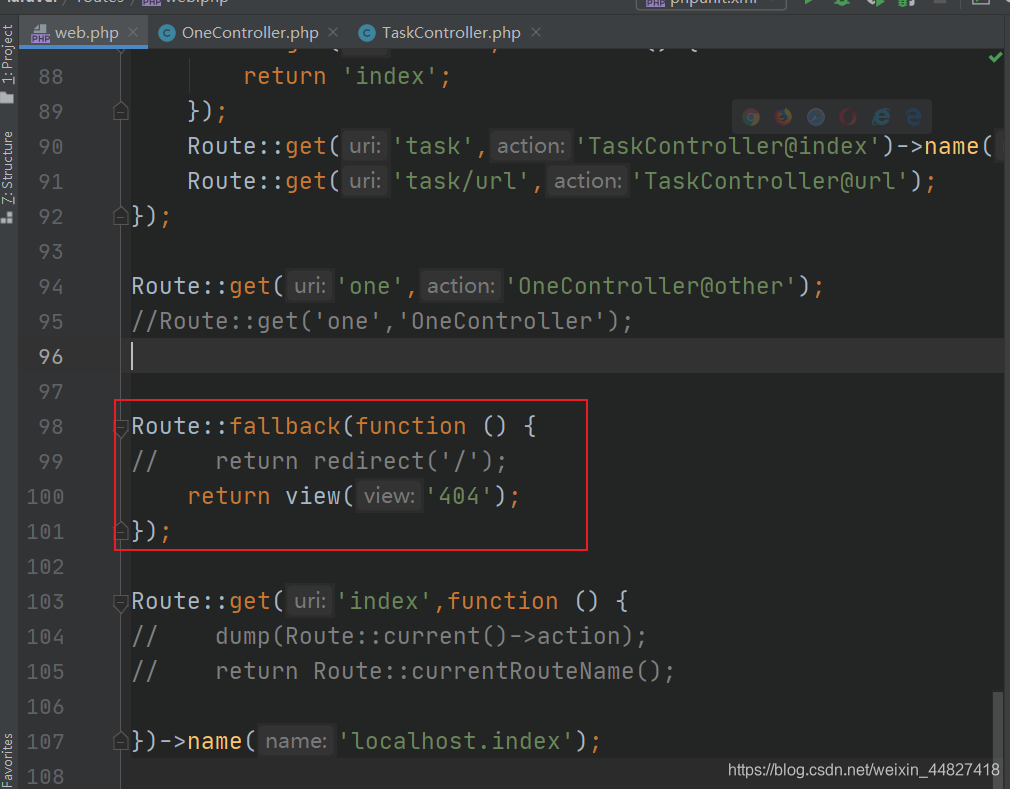Click the name: parameter hint on line 107
1010x789 pixels.
[296, 741]
